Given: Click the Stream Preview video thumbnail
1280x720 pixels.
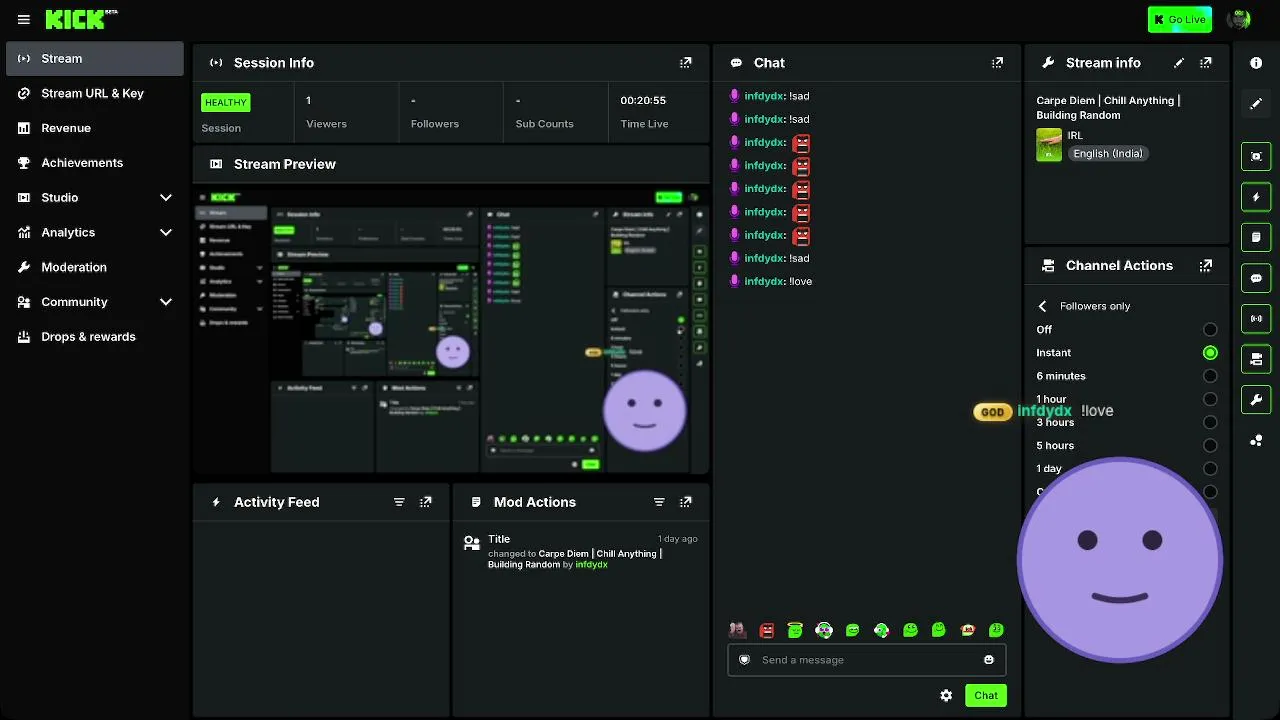Looking at the screenshot, I should [x=451, y=329].
